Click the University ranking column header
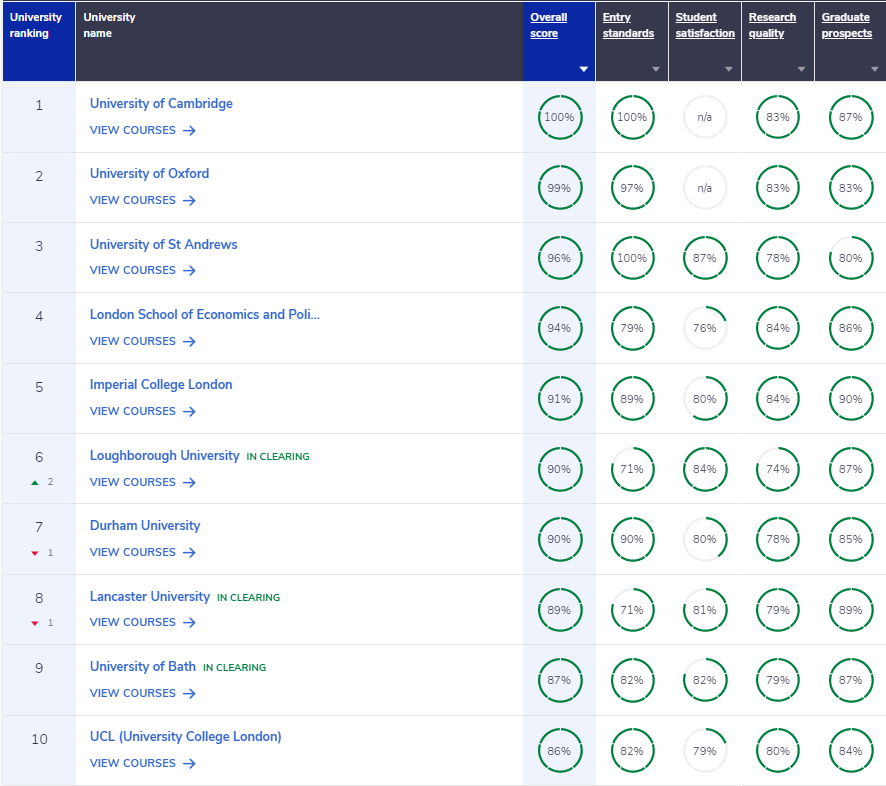 click(39, 41)
